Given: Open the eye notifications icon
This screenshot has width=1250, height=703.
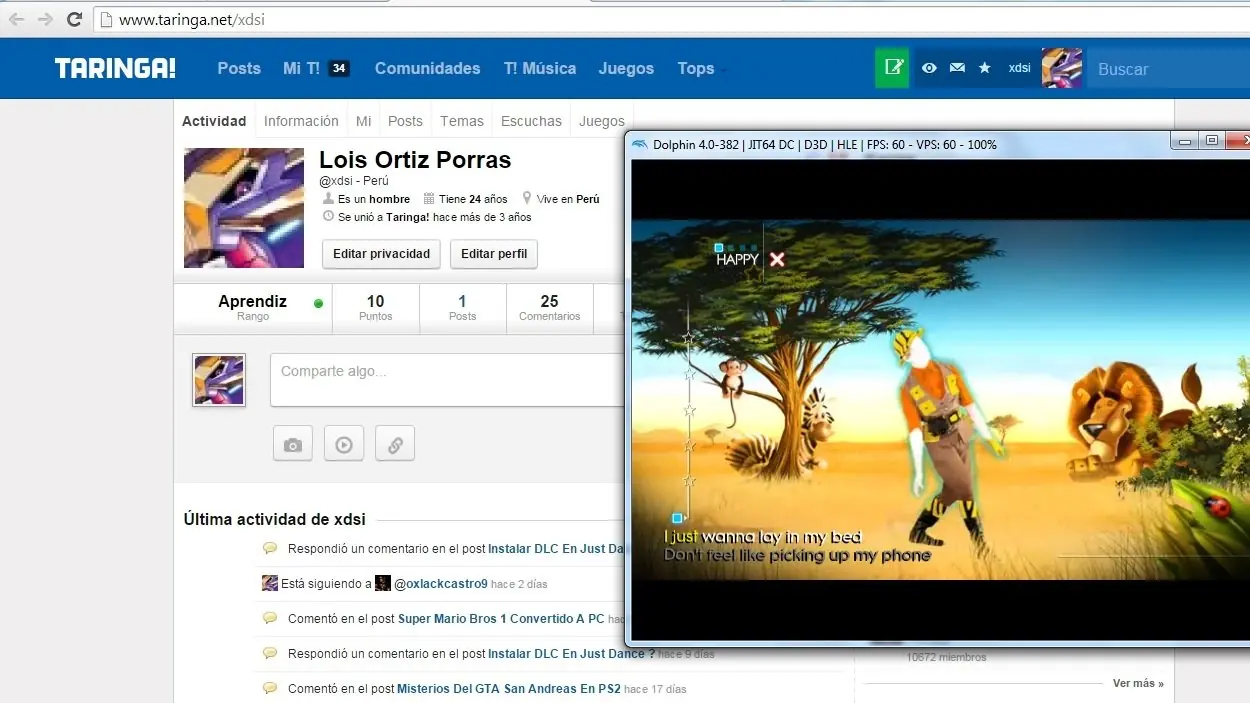Looking at the screenshot, I should pos(929,68).
